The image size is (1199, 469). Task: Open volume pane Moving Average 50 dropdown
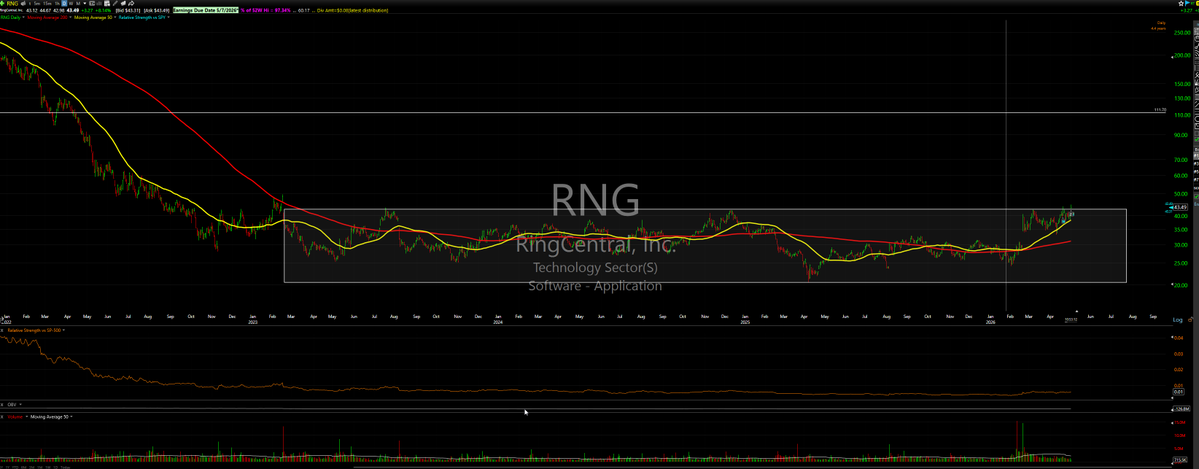pos(71,417)
